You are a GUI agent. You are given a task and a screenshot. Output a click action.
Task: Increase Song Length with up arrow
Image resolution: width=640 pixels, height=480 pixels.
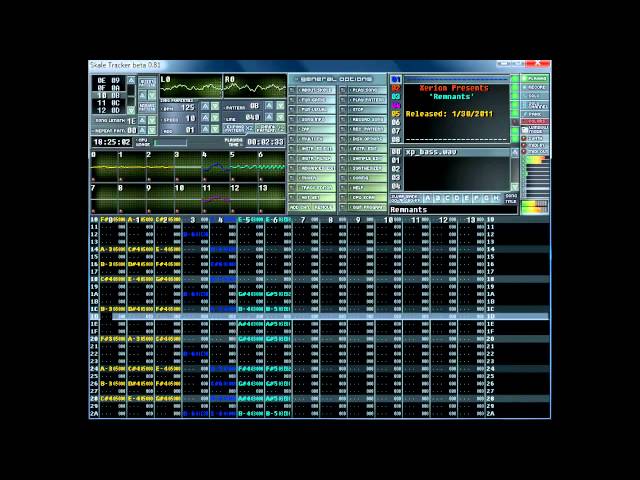point(142,120)
